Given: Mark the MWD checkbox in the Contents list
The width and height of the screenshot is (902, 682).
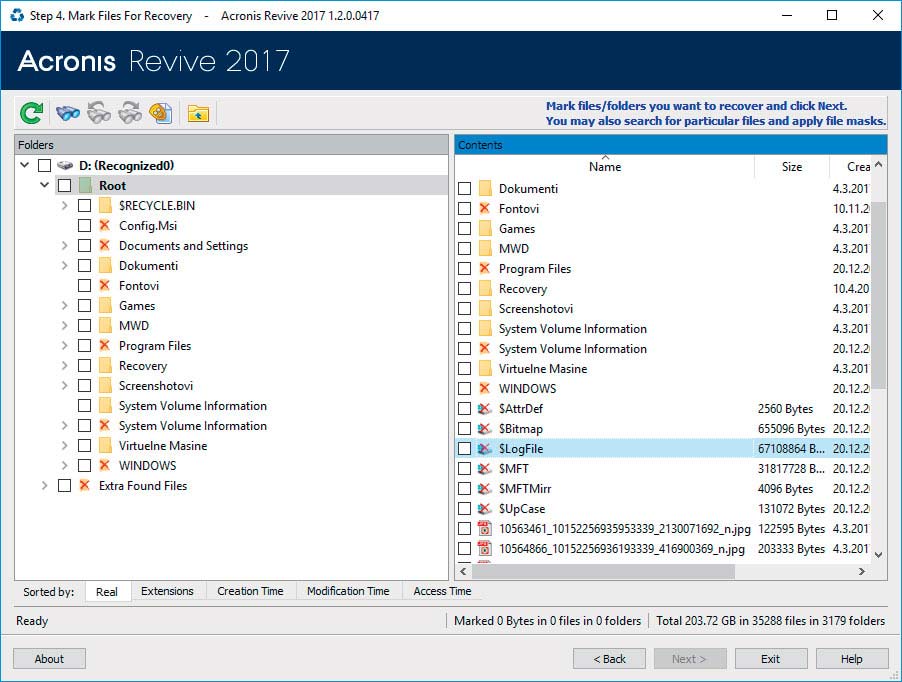Looking at the screenshot, I should click(x=464, y=248).
